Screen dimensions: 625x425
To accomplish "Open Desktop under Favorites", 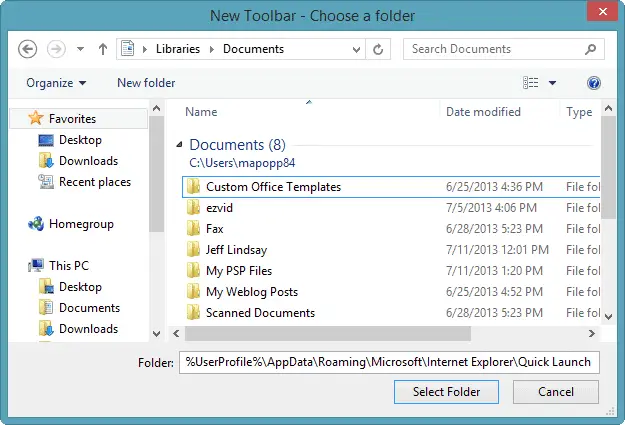I will (80, 140).
